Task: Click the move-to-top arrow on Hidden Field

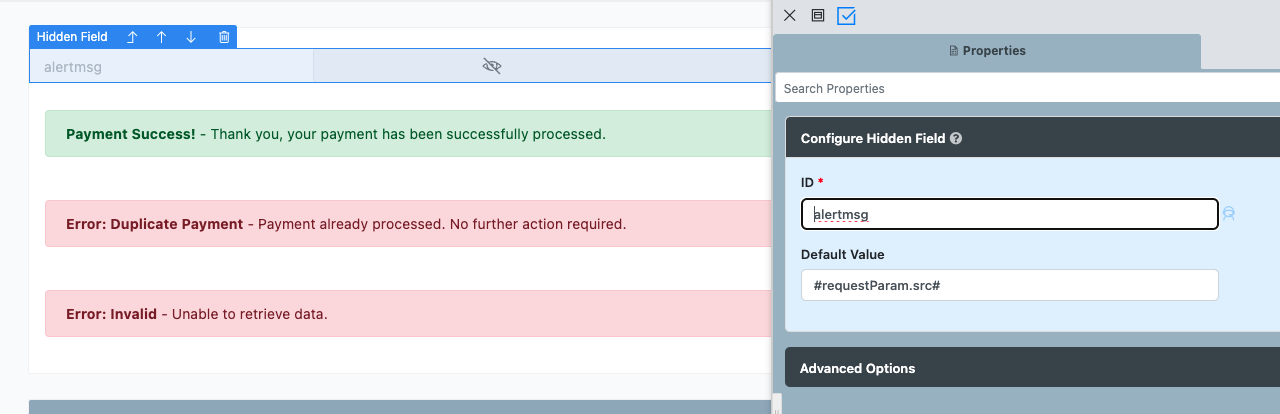Action: click(x=132, y=37)
